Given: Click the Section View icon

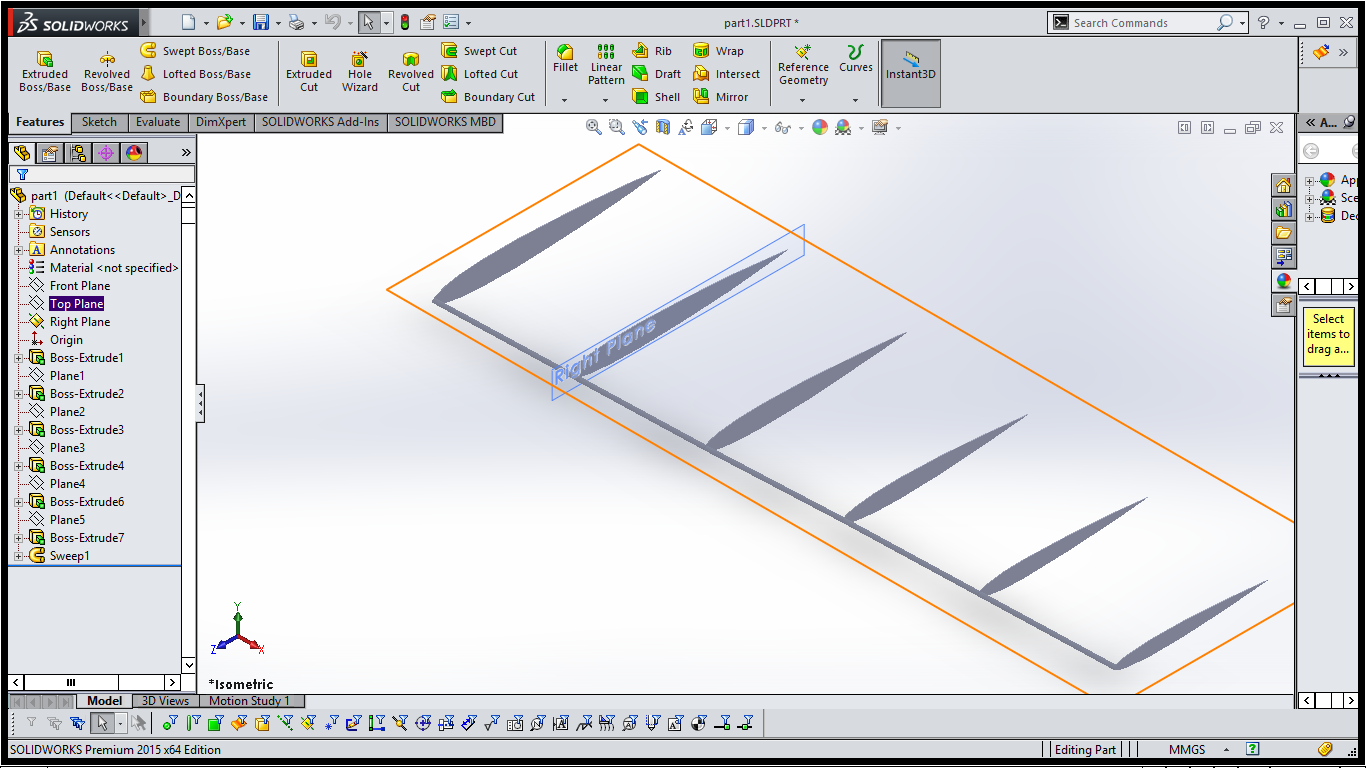Looking at the screenshot, I should (x=662, y=127).
